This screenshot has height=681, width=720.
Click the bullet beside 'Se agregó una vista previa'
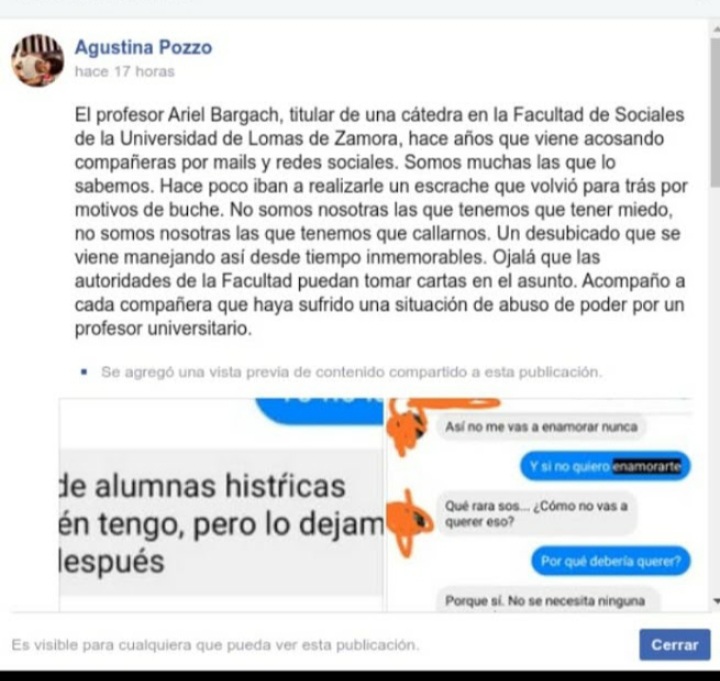coord(84,371)
